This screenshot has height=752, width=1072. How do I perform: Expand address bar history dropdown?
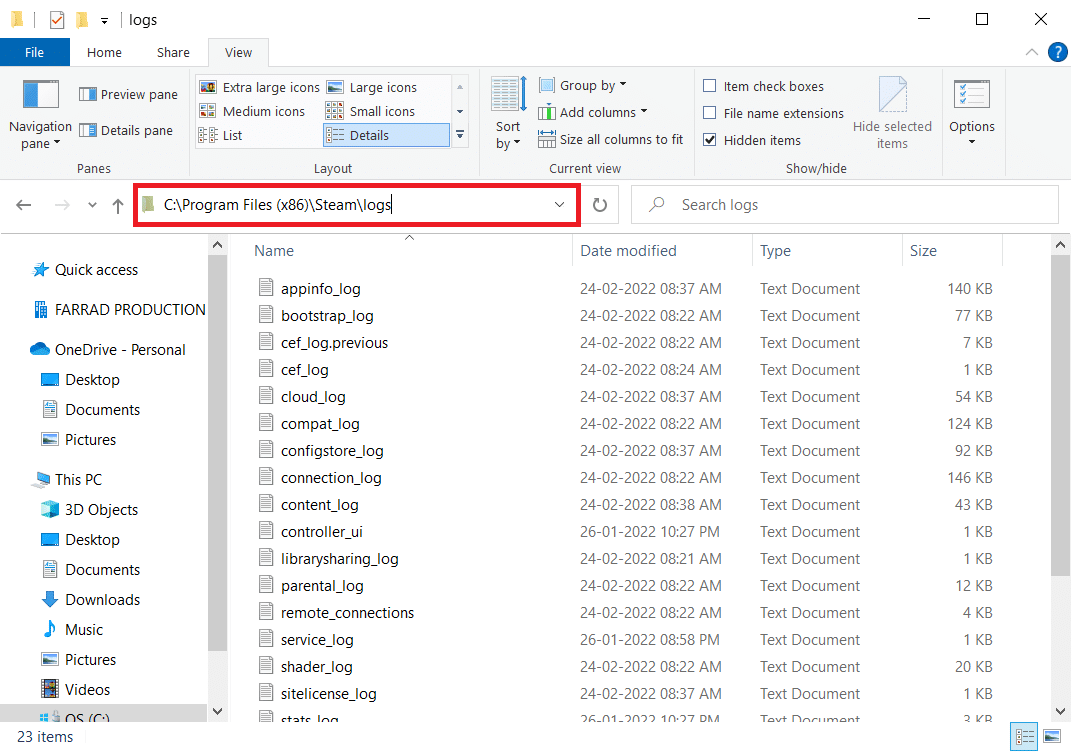[559, 205]
